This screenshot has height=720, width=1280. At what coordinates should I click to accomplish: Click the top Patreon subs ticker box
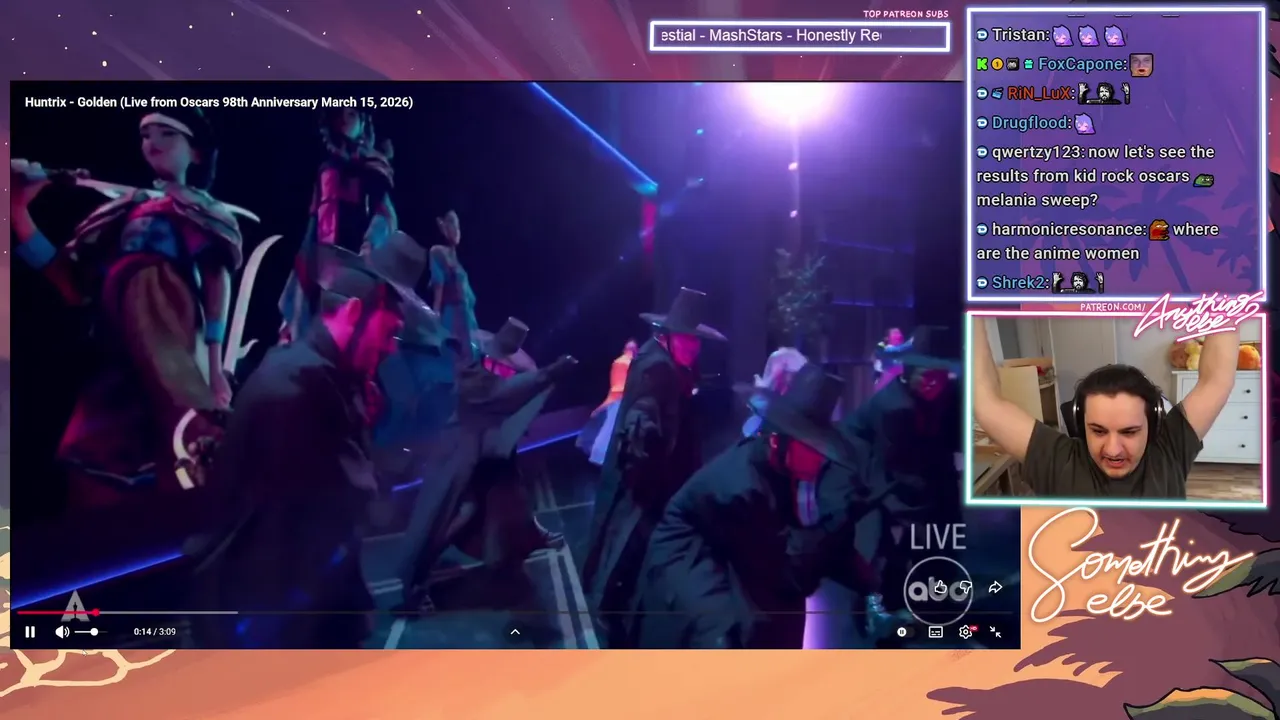coord(799,36)
